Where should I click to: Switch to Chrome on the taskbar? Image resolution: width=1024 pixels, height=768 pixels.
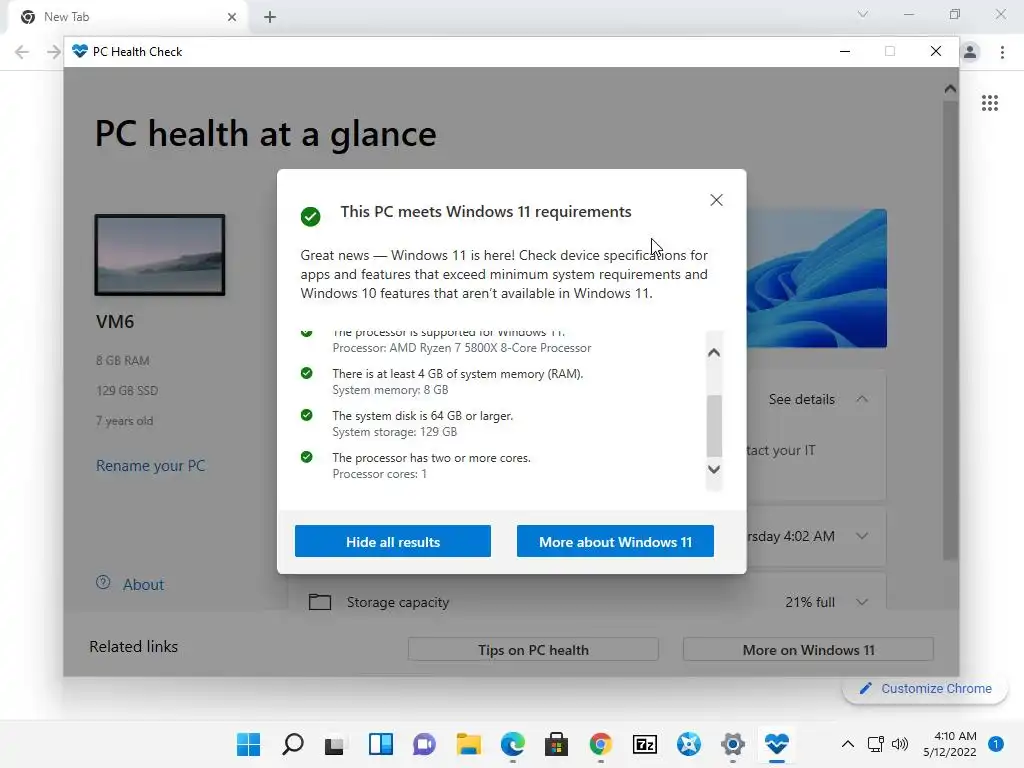point(601,744)
